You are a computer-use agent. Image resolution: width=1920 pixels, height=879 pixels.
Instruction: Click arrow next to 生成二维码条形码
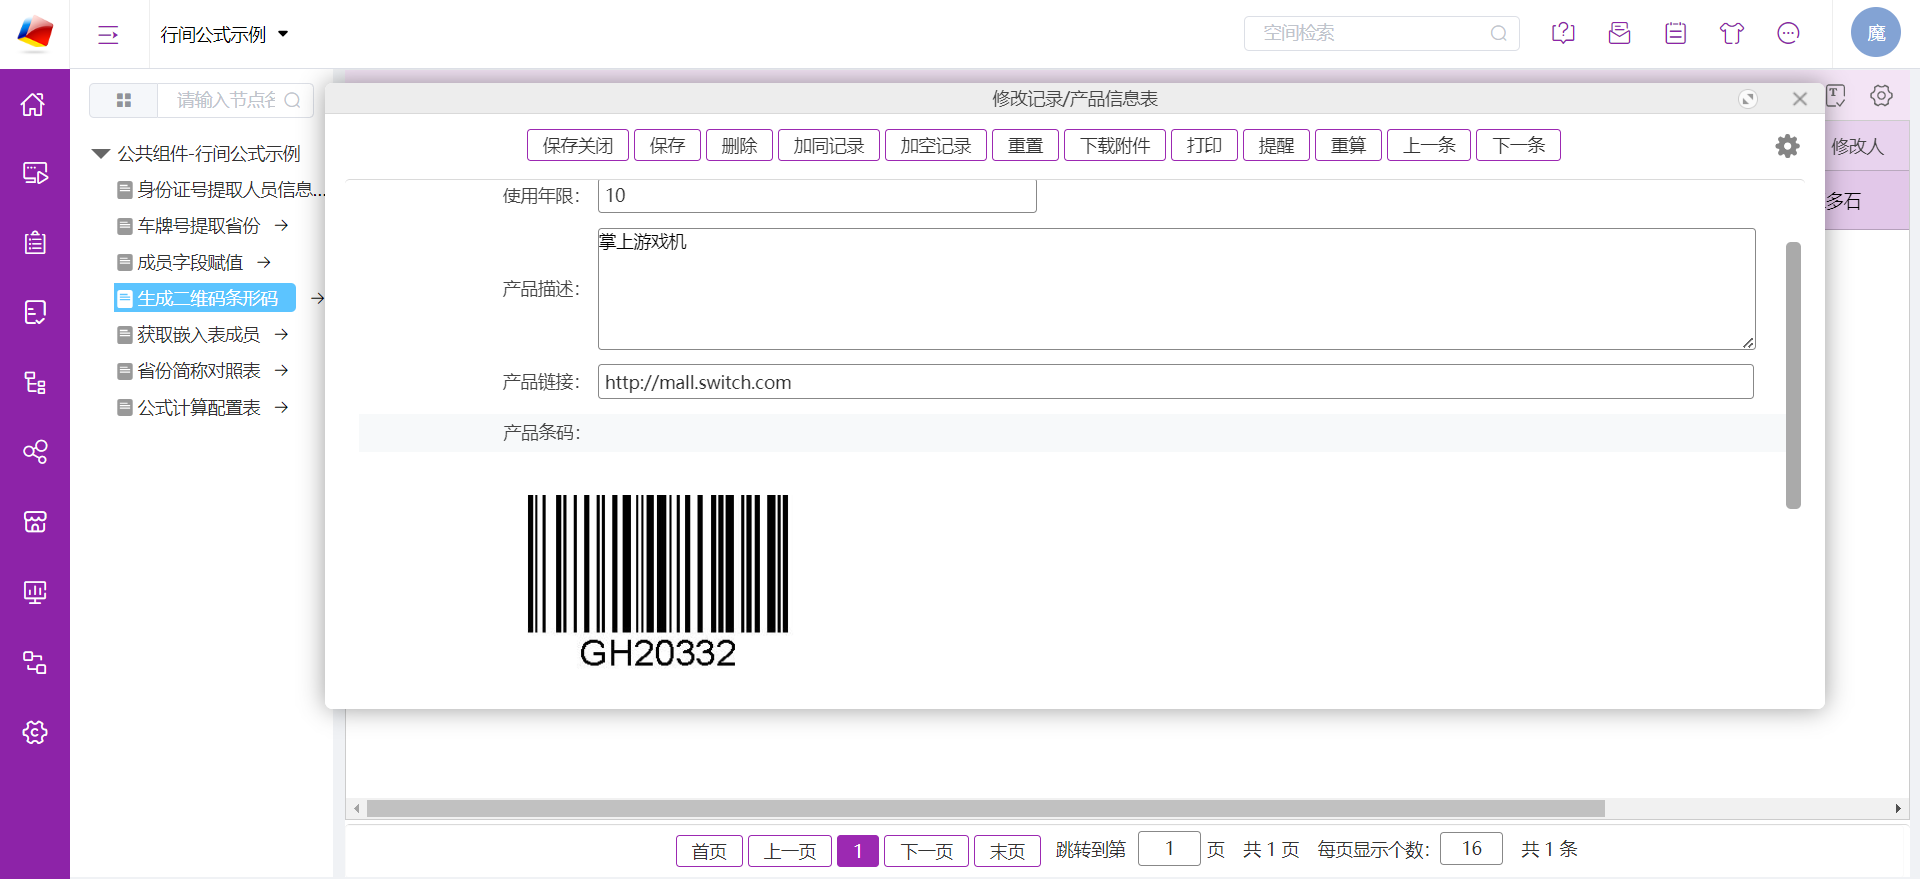(317, 298)
